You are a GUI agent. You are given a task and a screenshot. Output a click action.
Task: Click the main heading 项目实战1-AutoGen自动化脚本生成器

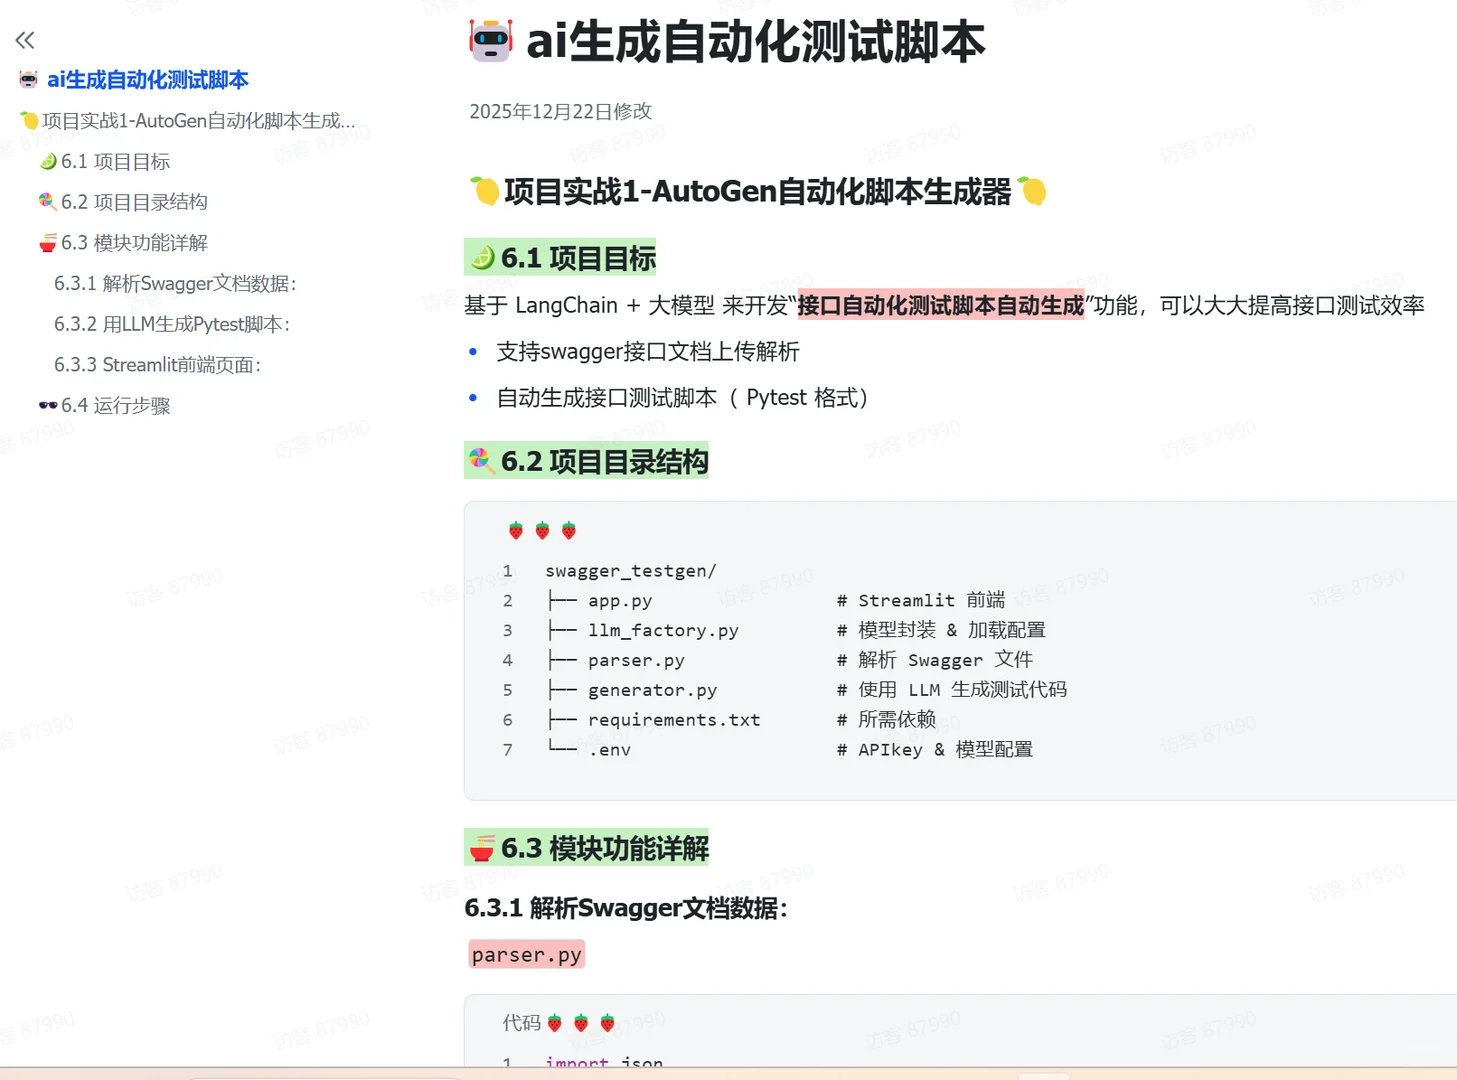pyautogui.click(x=758, y=192)
